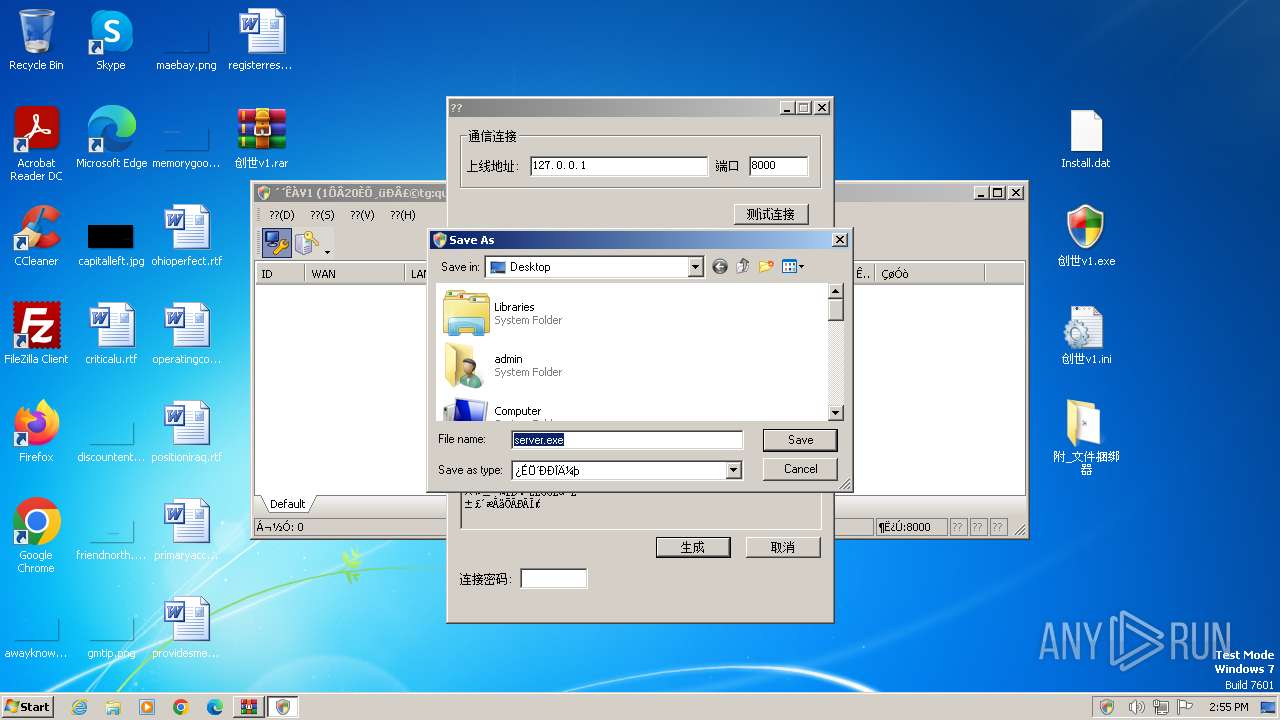Click the computer-with-key toolbar icon
Viewport: 1280px width, 720px height.
(x=277, y=243)
